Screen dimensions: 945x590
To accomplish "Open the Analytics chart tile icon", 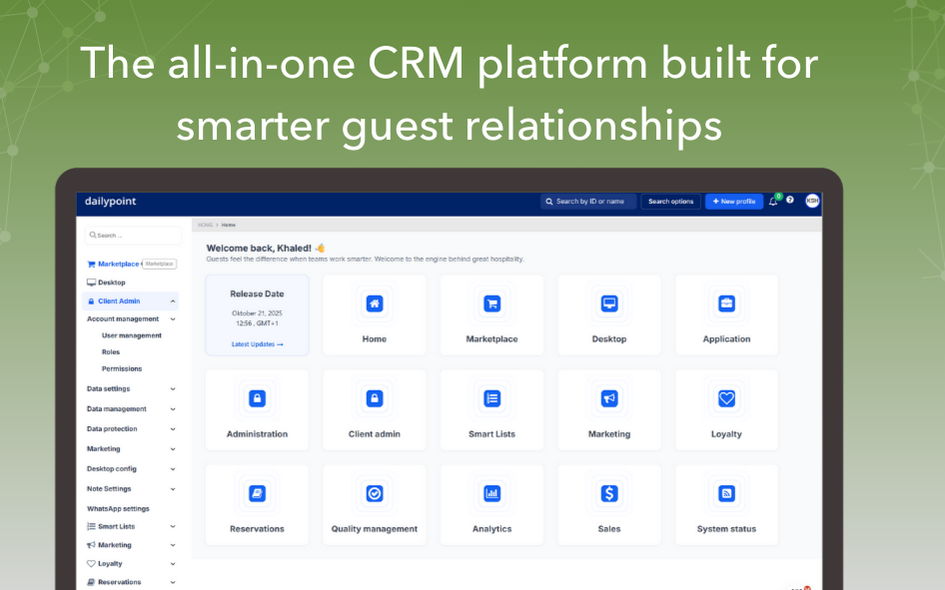I will (x=492, y=494).
